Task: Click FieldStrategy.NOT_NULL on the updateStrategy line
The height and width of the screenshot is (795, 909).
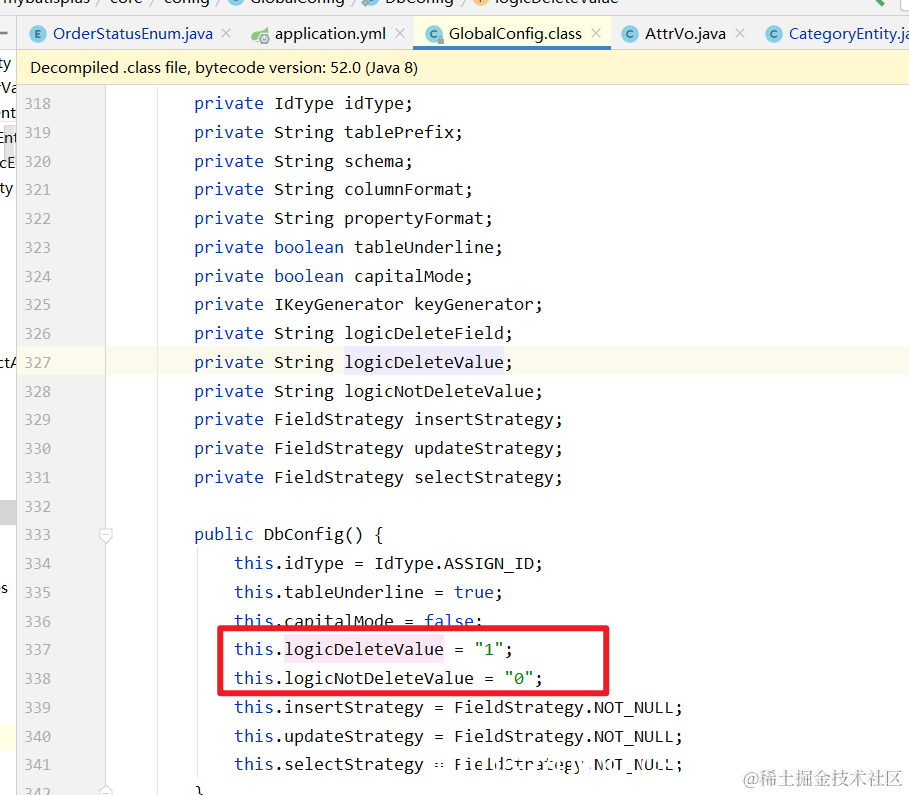Action: (563, 736)
